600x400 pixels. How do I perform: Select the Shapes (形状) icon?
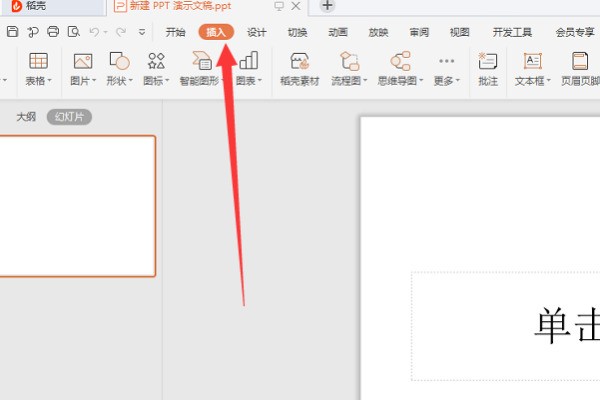(x=119, y=62)
